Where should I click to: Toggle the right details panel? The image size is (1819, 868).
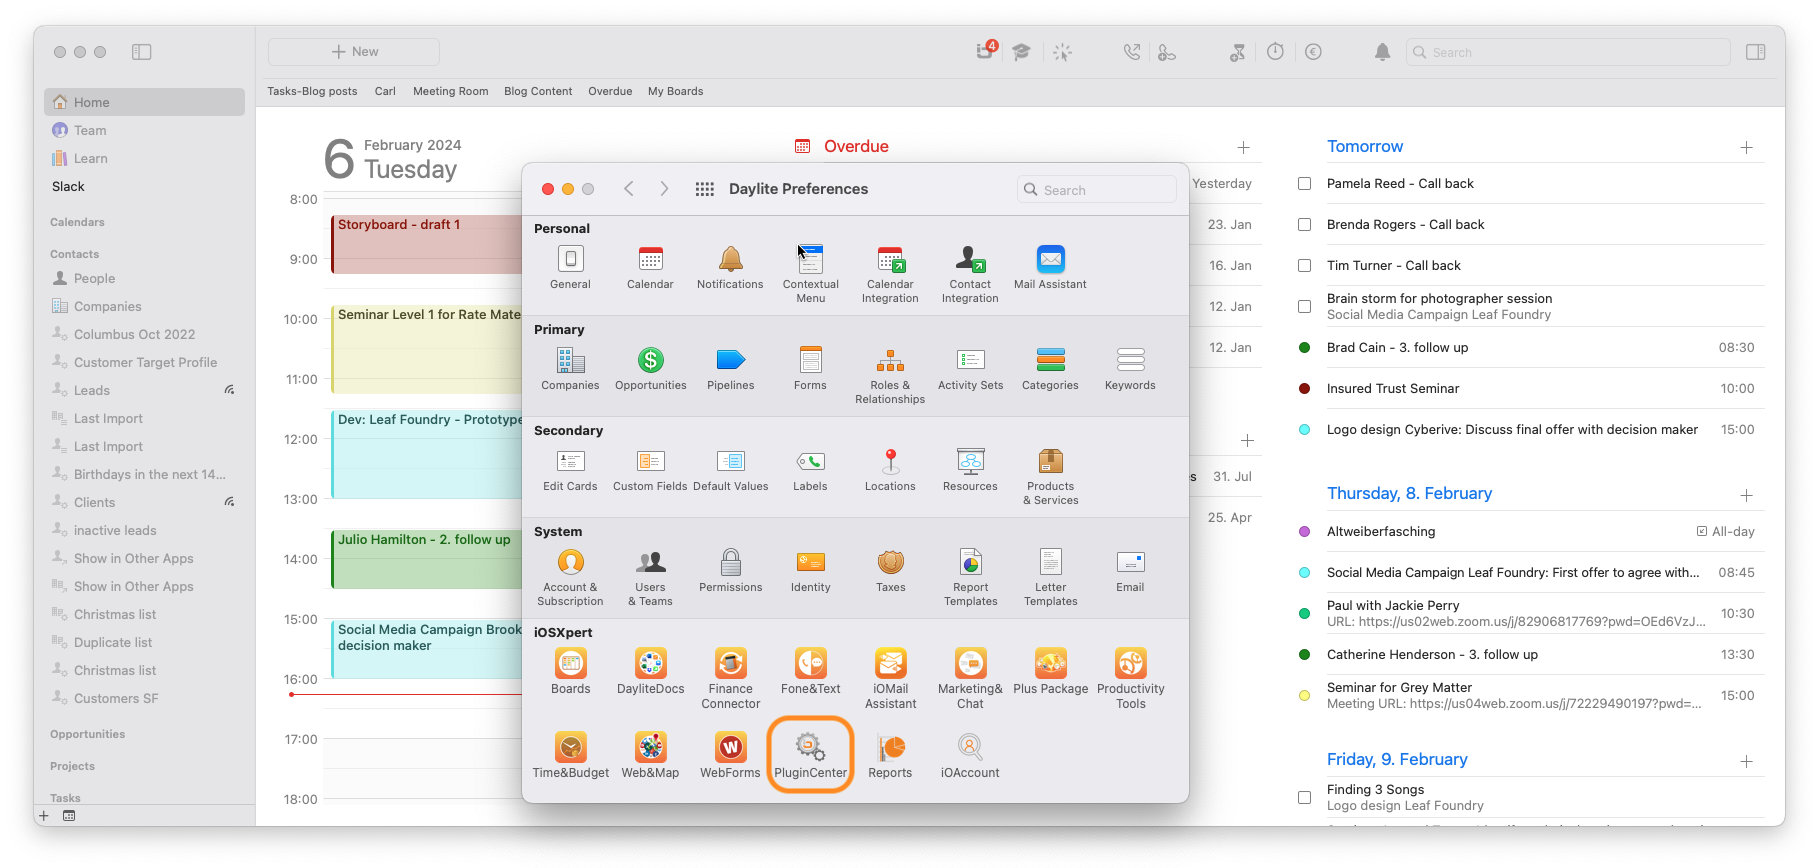click(x=1755, y=52)
